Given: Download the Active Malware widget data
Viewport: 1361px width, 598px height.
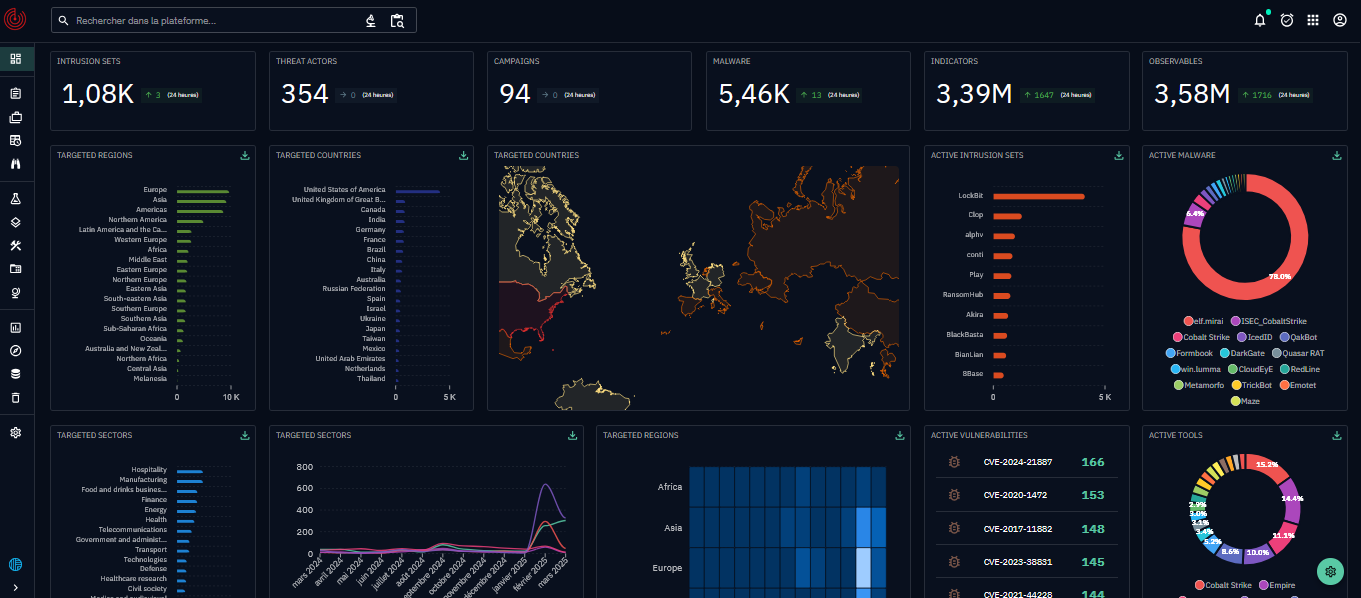Looking at the screenshot, I should [1337, 155].
